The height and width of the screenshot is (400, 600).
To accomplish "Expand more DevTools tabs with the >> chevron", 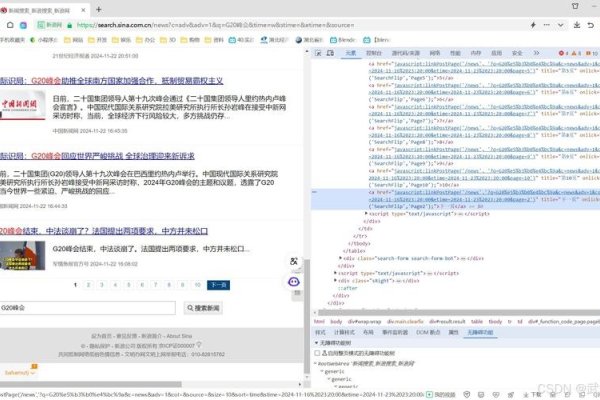I will [536, 53].
